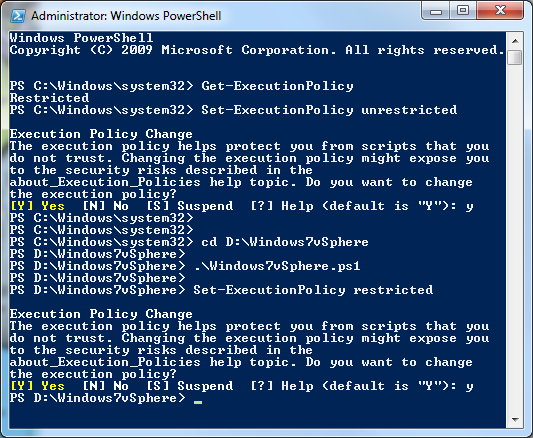Click the '.\Windows7vSphere.ps1' script command

click(277, 266)
